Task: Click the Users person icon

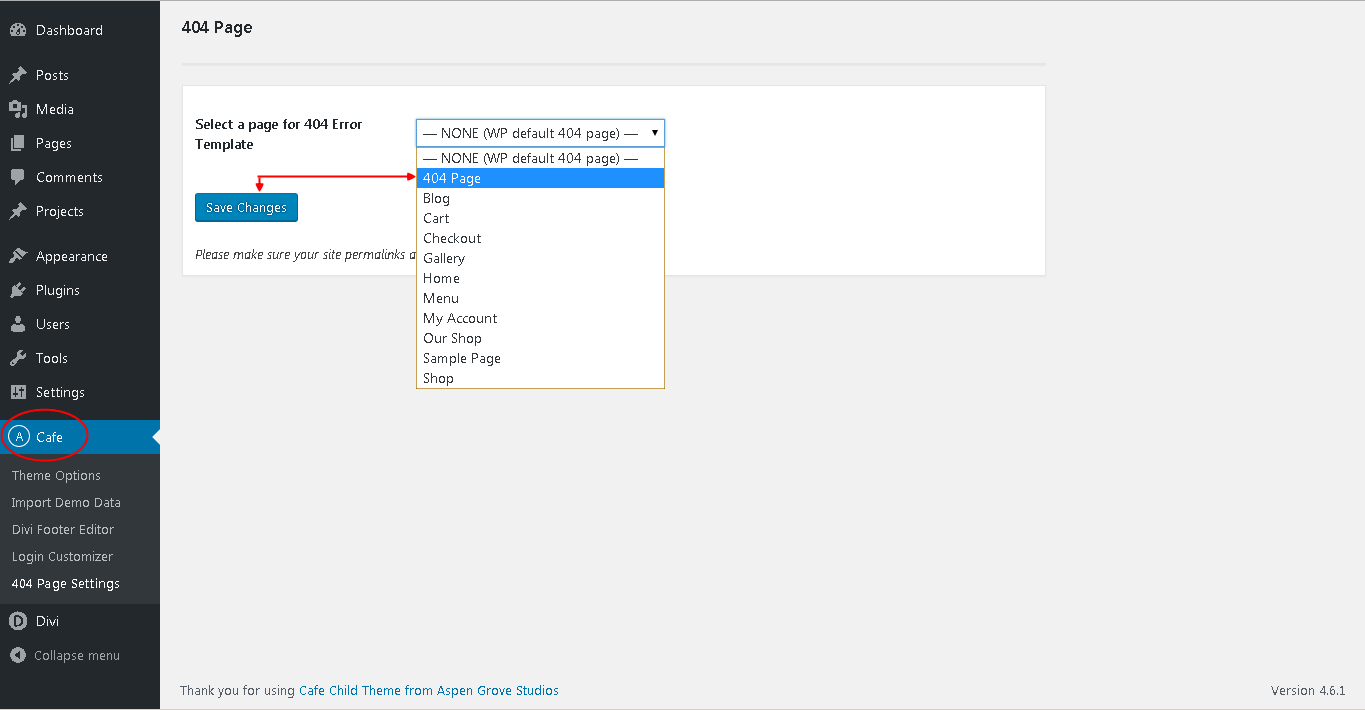Action: coord(18,324)
